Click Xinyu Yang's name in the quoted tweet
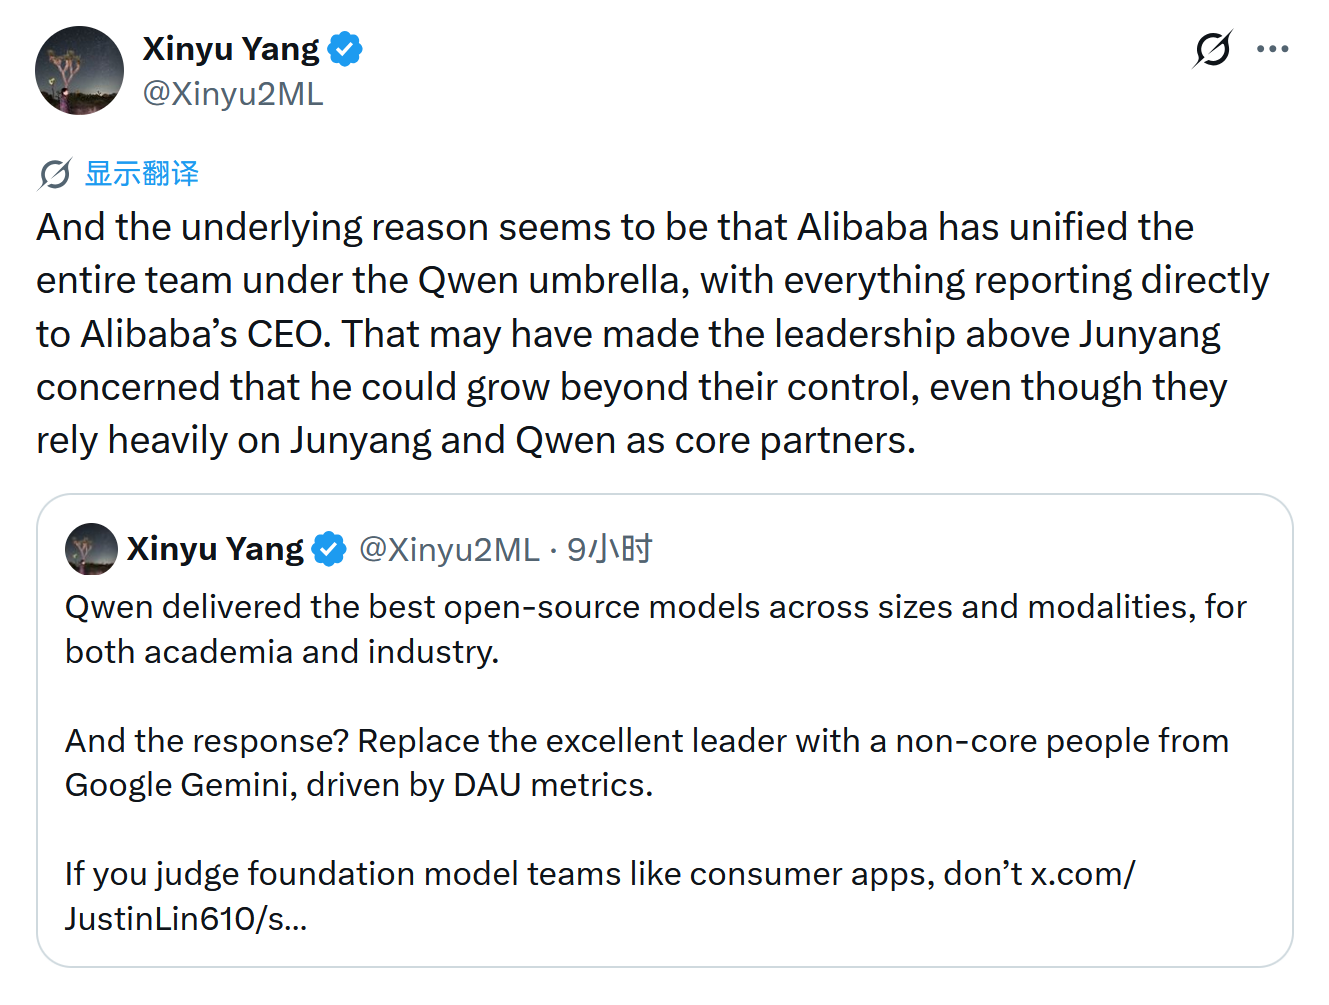This screenshot has height=1005, width=1329. tap(215, 549)
